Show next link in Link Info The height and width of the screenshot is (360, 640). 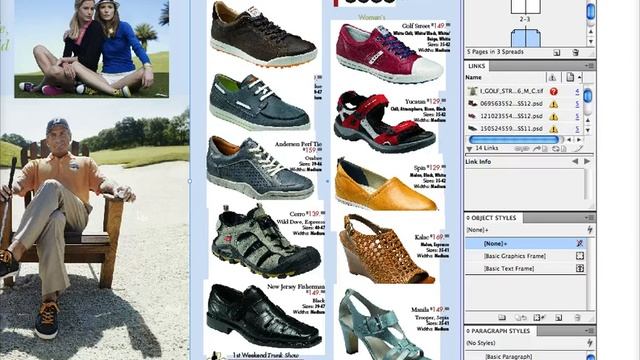(x=587, y=162)
